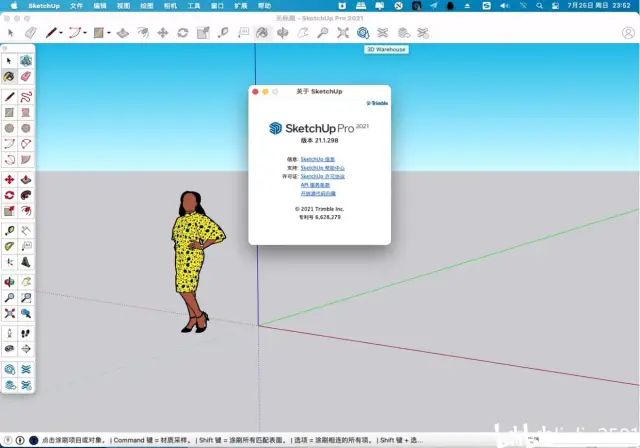Click the Select arrow in top toolbar

tap(11, 33)
